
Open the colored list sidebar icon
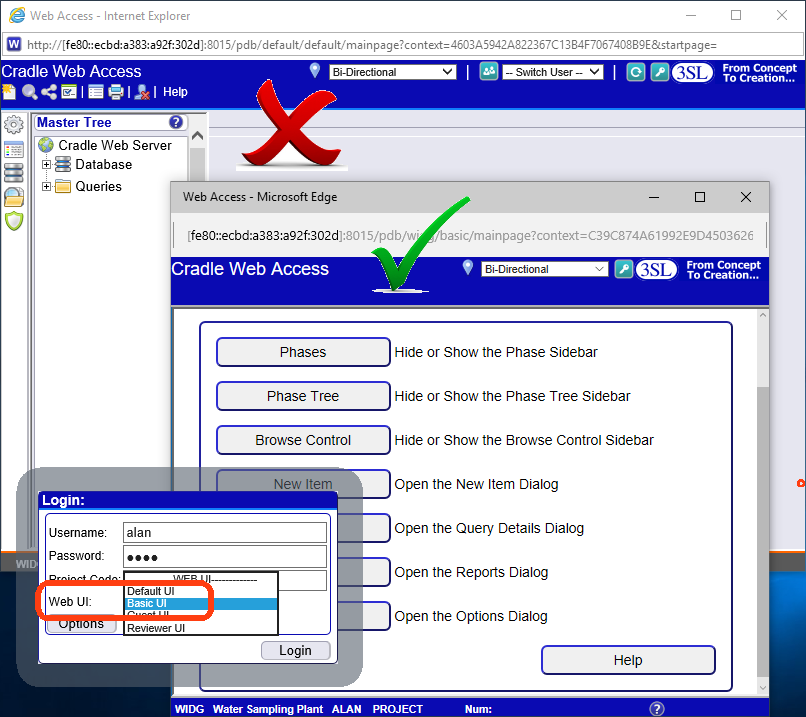click(13, 150)
